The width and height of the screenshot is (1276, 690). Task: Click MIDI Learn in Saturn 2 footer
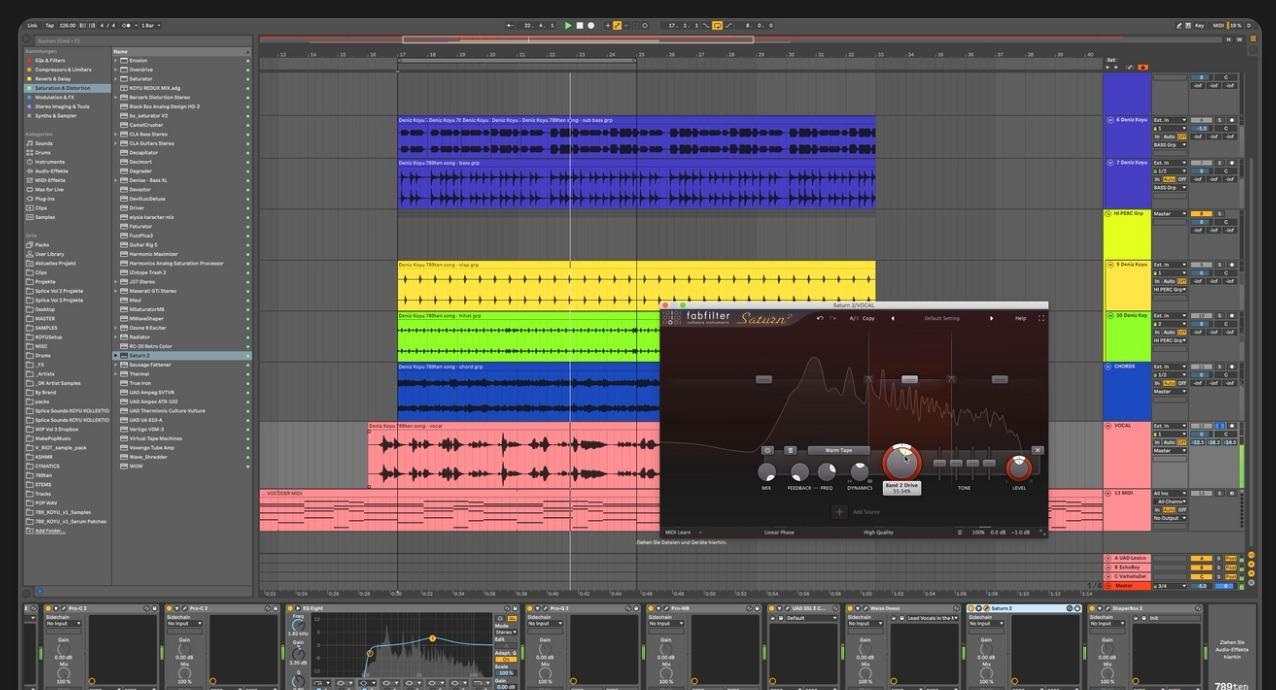pyautogui.click(x=678, y=532)
